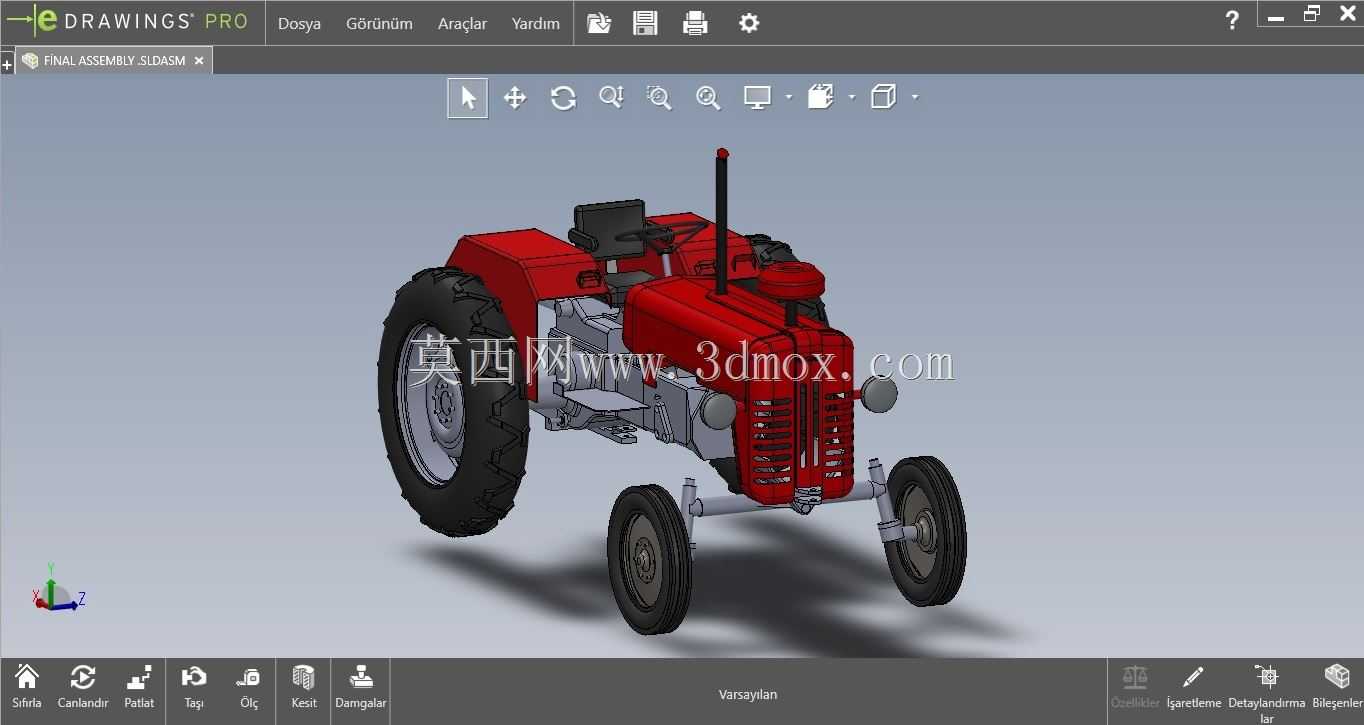This screenshot has height=725, width=1364.
Task: Click the print icon
Action: click(x=695, y=23)
